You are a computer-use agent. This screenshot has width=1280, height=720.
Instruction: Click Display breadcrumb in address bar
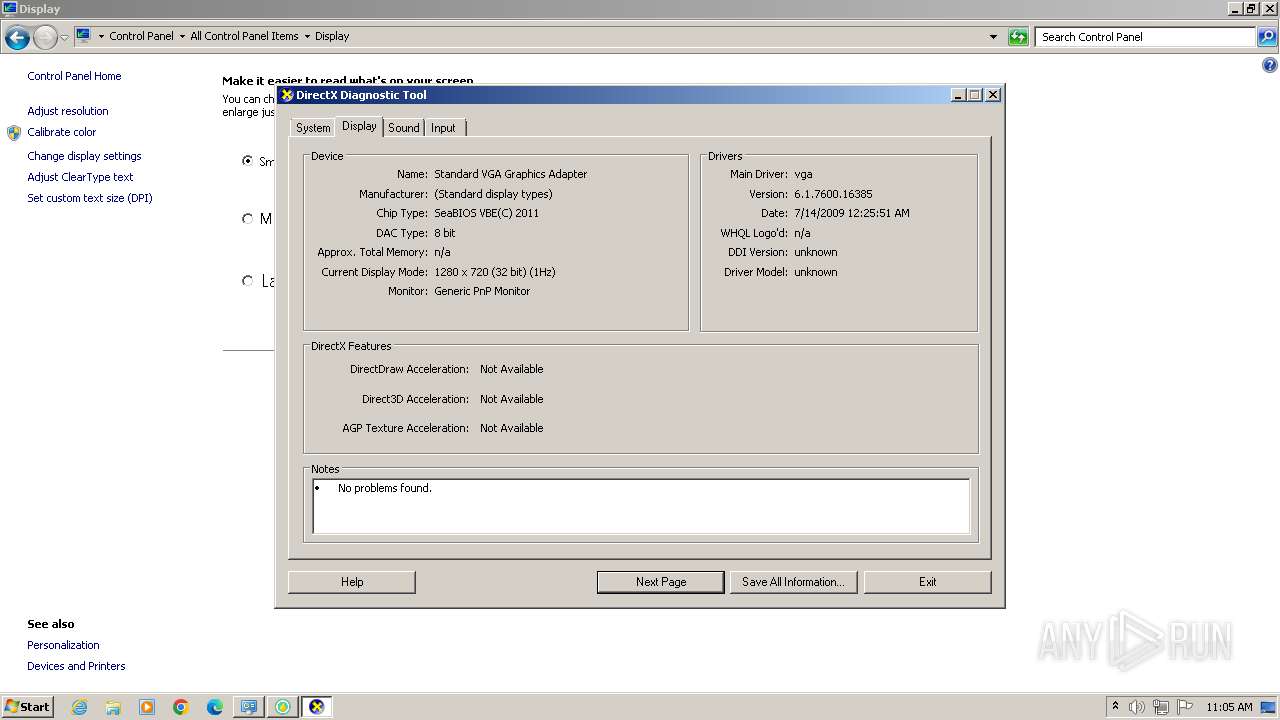(x=332, y=36)
